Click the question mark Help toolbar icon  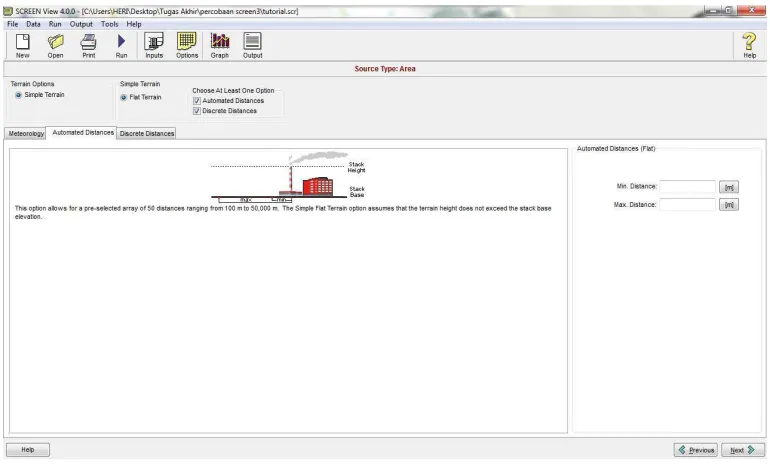point(749,46)
